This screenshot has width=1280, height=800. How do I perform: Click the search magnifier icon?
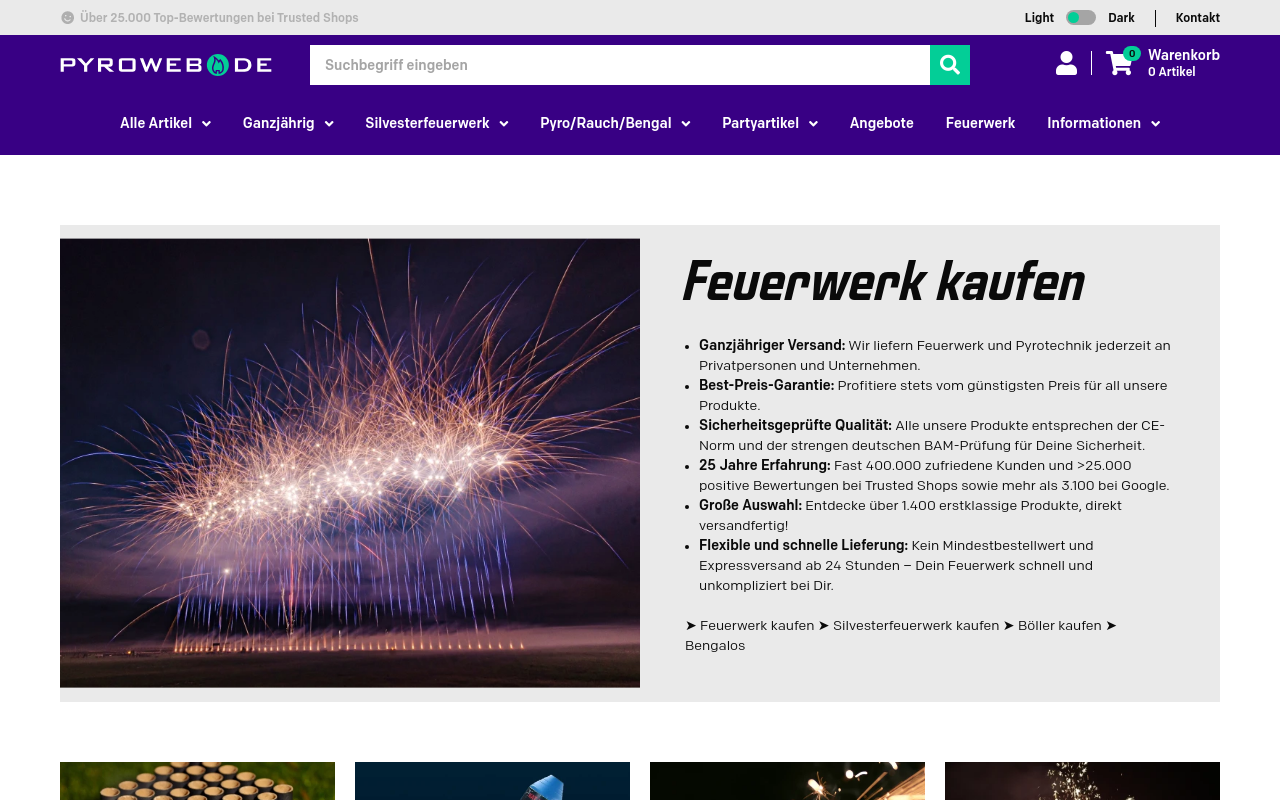coord(949,65)
